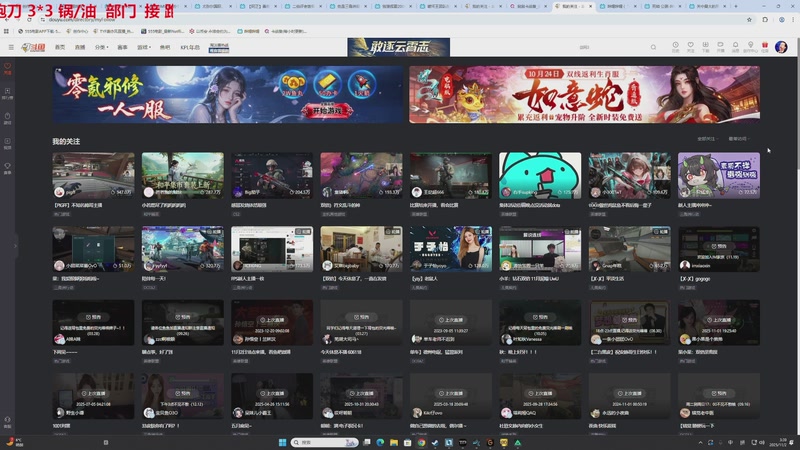
Task: Open the 于子怡 stream thumbnail
Action: [451, 249]
